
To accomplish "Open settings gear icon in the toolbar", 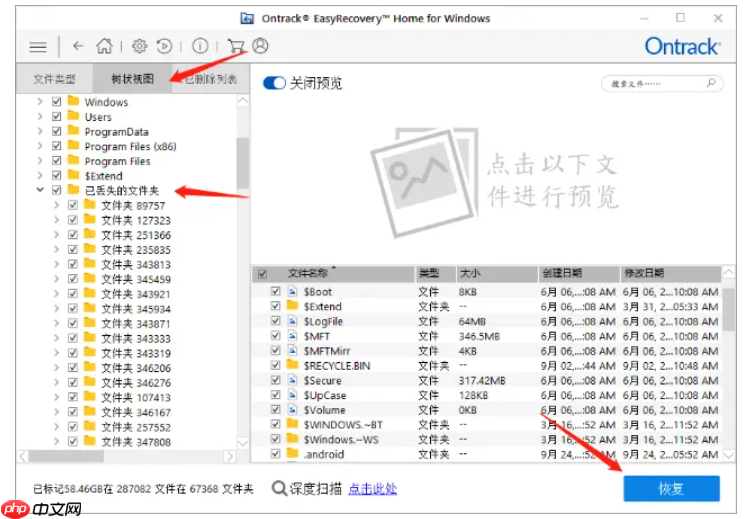I will click(139, 46).
